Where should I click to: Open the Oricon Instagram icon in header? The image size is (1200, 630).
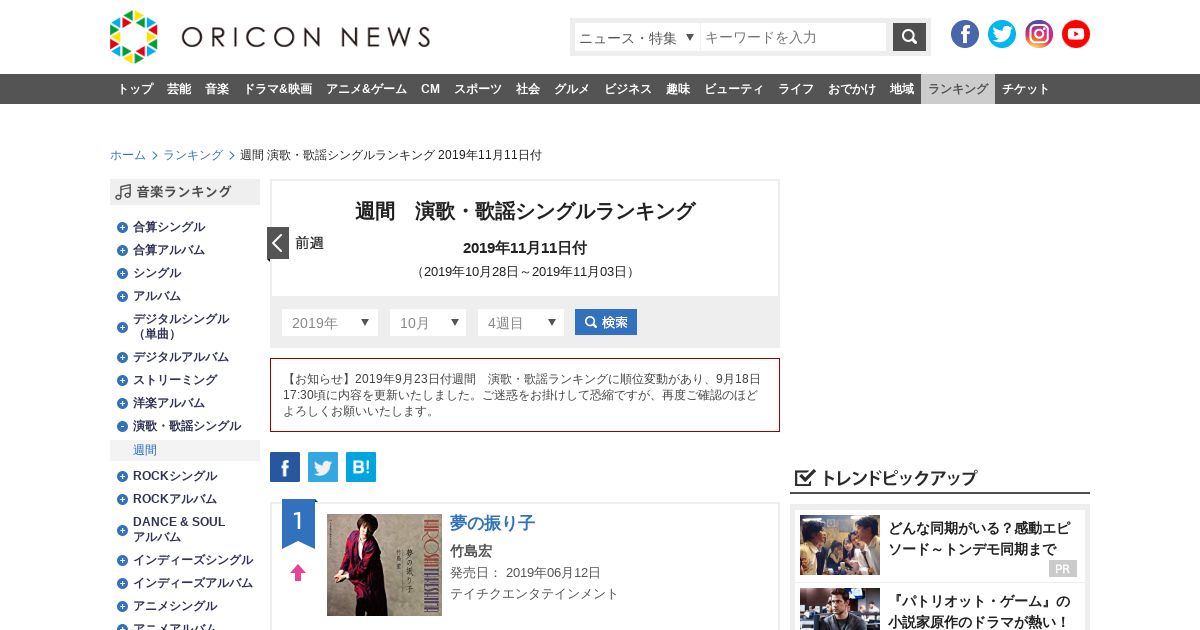tap(1039, 34)
